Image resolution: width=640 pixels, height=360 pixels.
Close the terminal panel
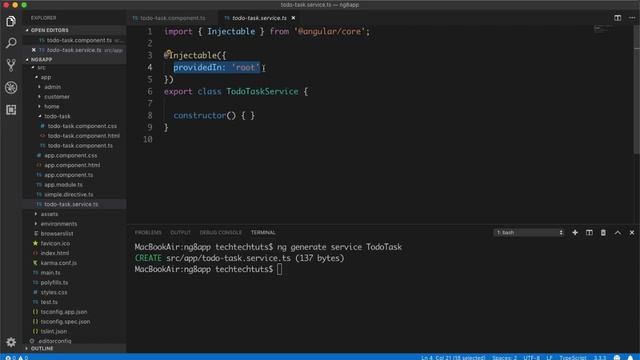click(x=632, y=232)
